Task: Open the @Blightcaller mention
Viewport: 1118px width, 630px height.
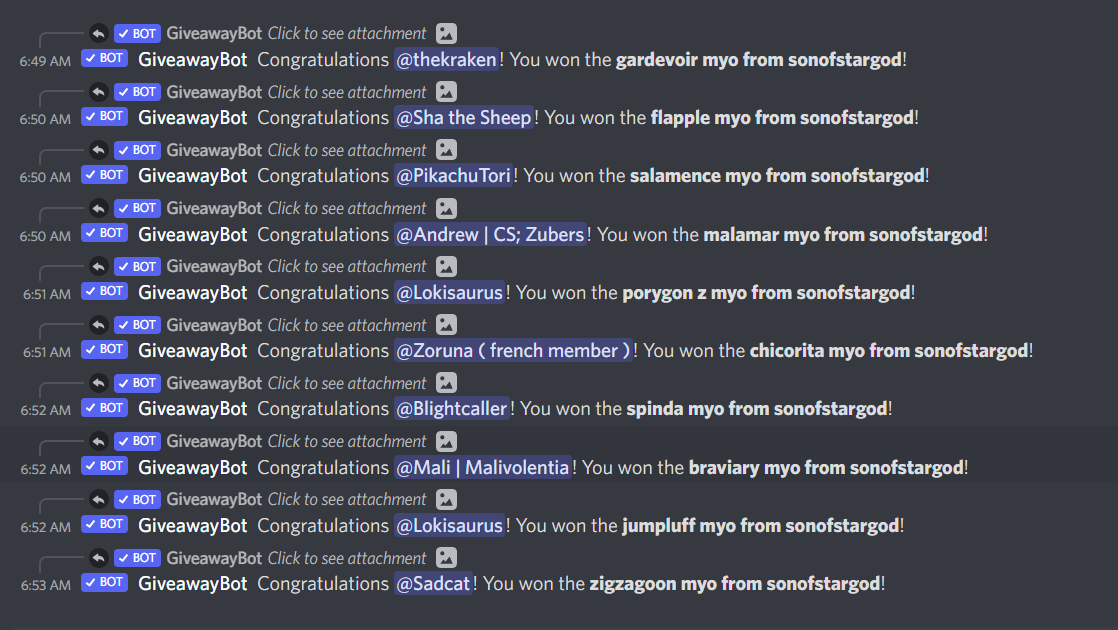Action: click(x=452, y=409)
